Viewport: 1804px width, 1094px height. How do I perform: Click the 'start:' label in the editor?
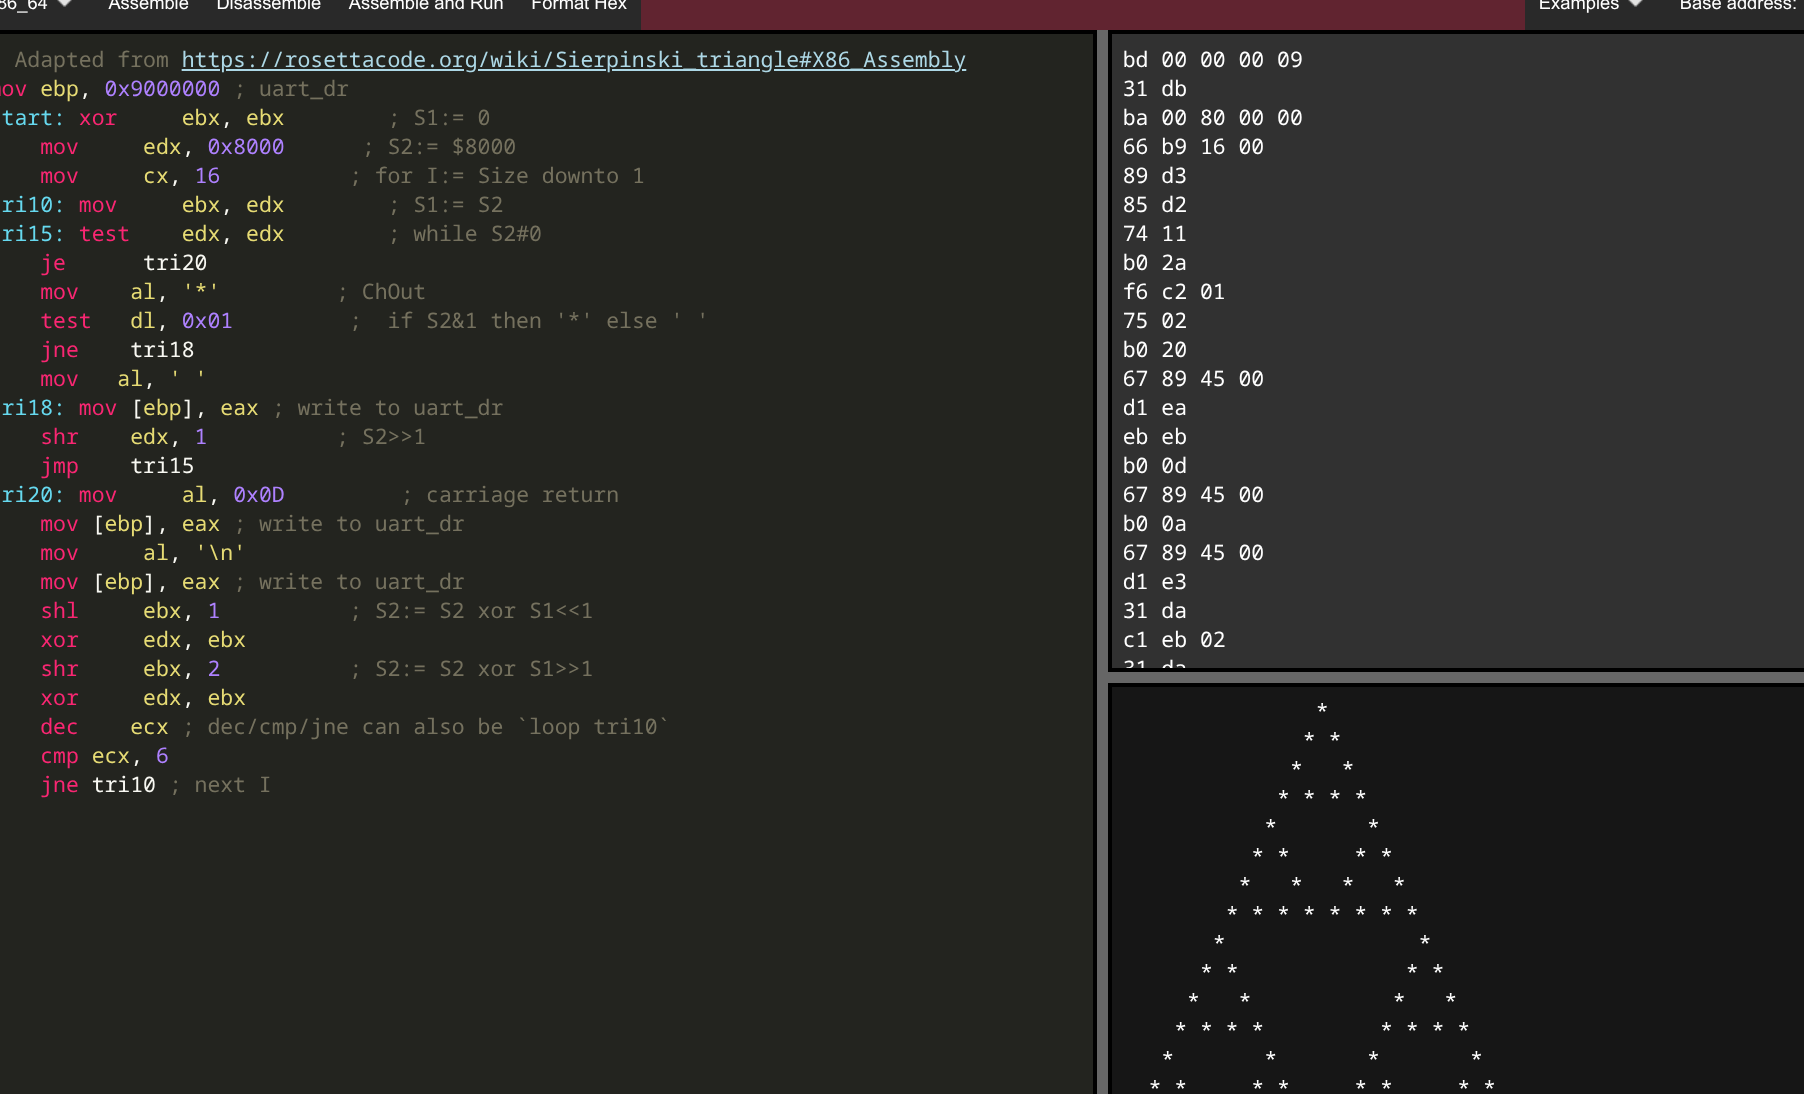click(x=30, y=118)
